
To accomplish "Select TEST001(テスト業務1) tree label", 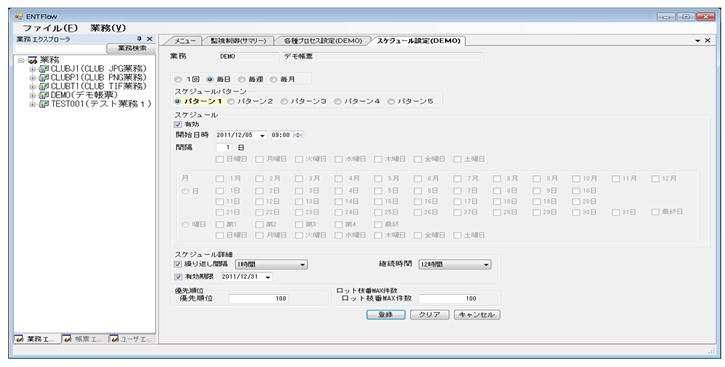I will pos(101,104).
